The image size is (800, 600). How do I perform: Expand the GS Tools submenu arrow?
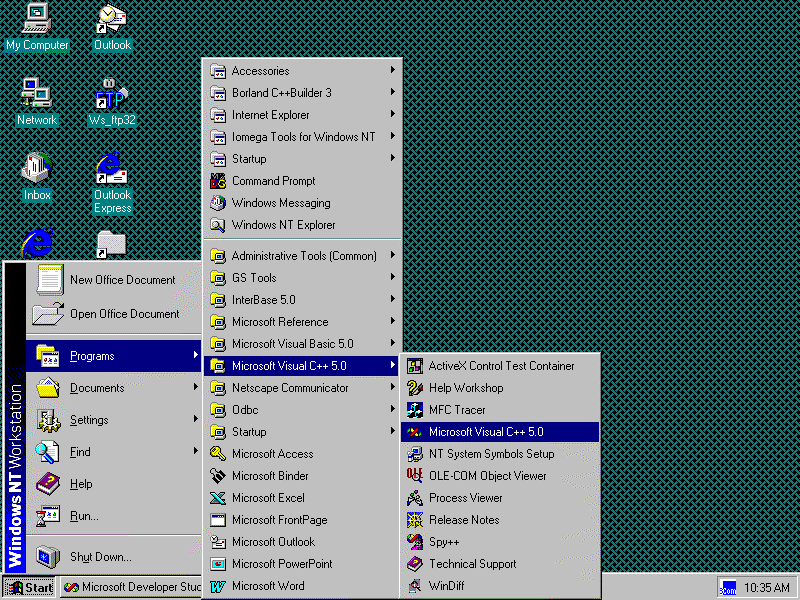click(392, 277)
